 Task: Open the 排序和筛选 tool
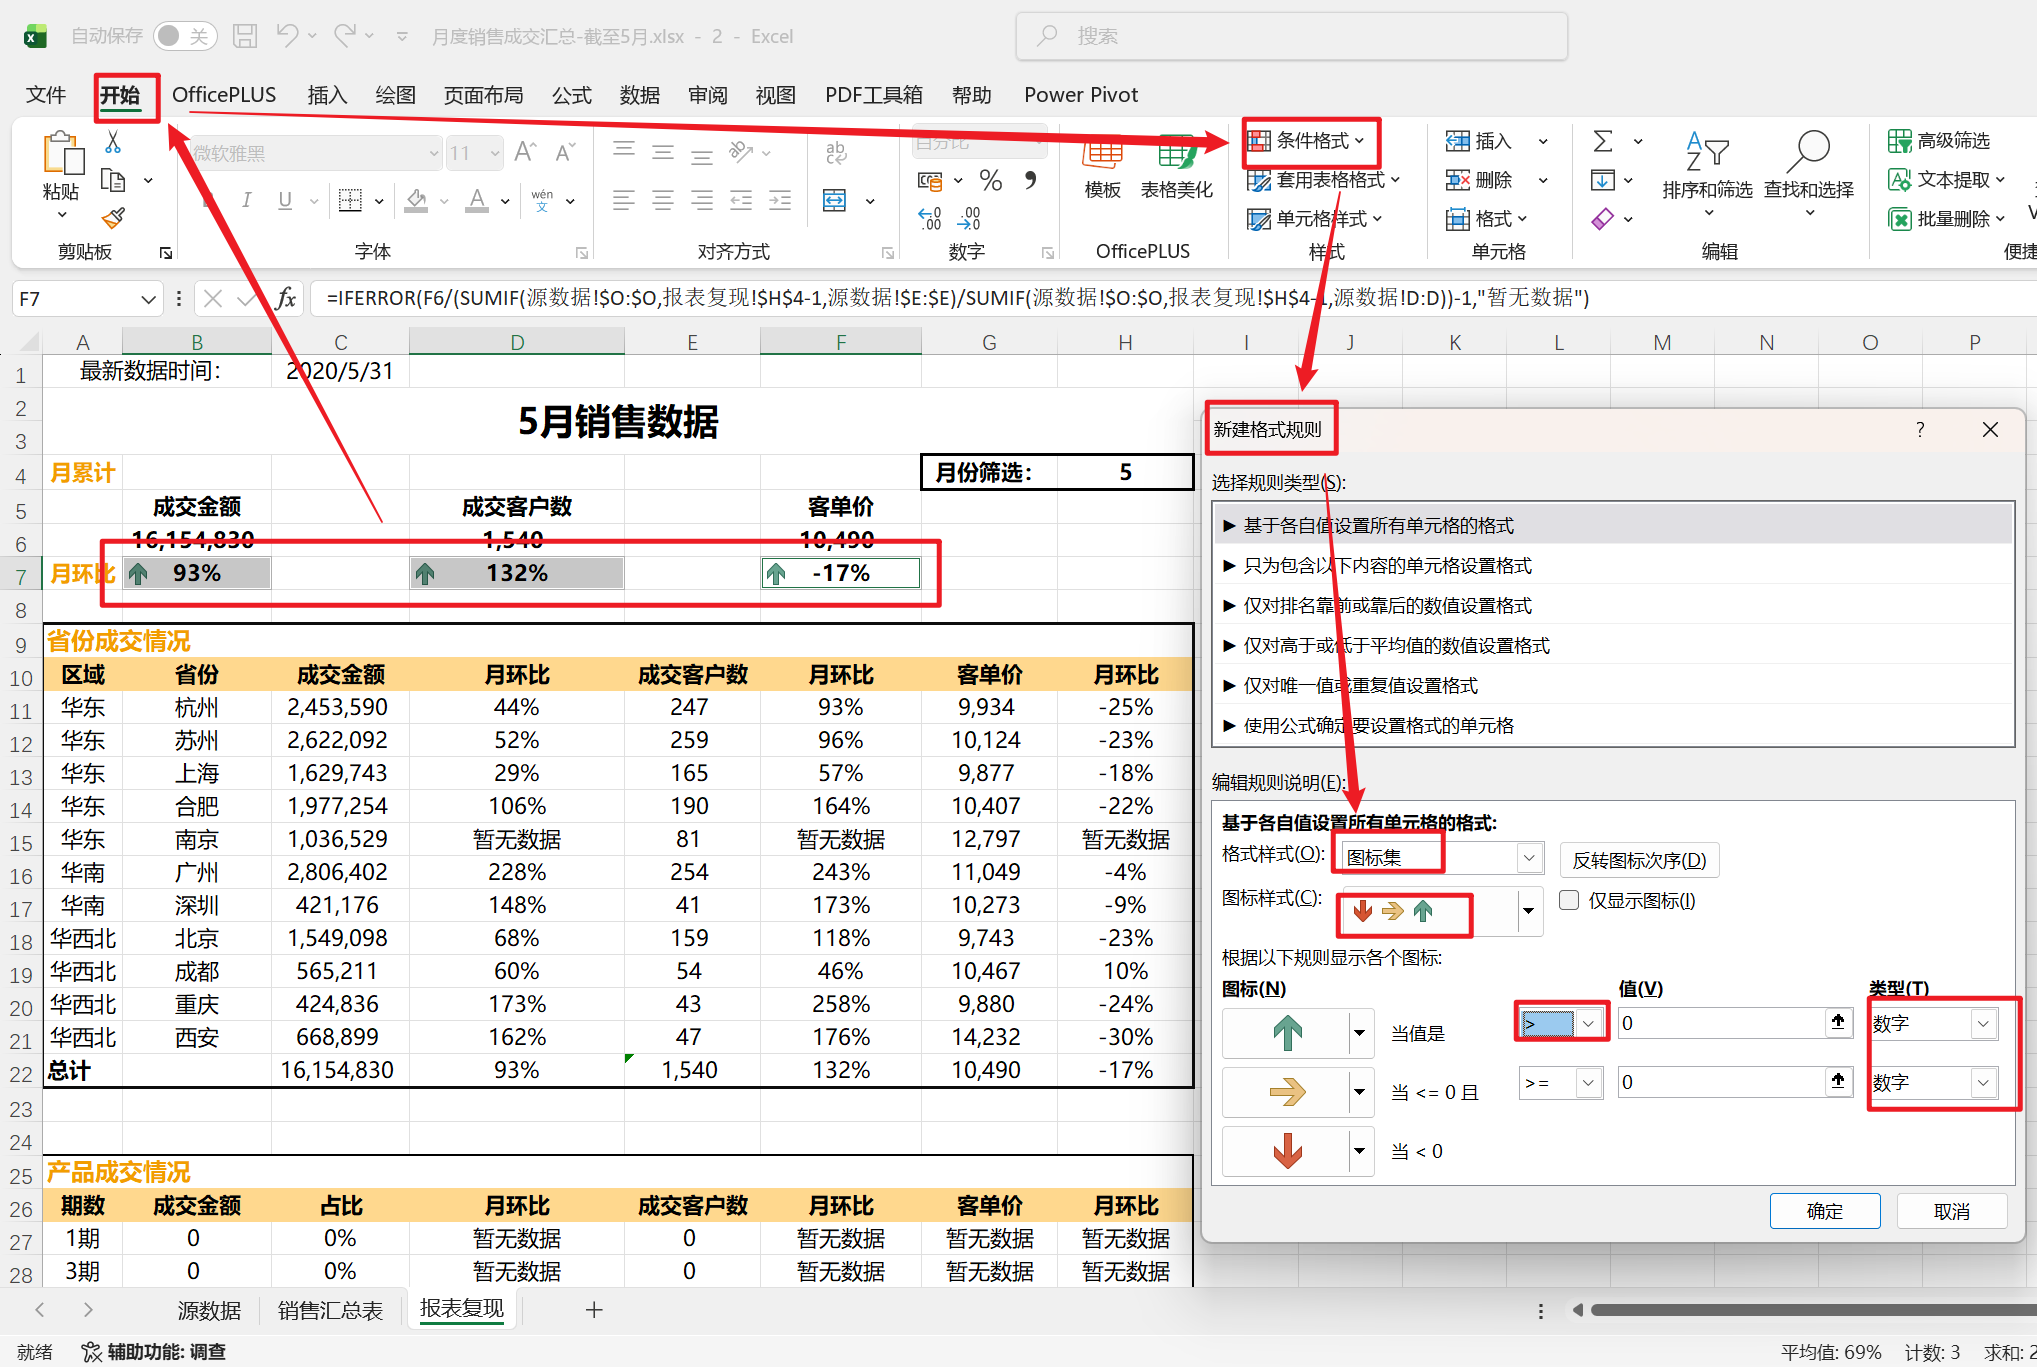click(x=1708, y=180)
